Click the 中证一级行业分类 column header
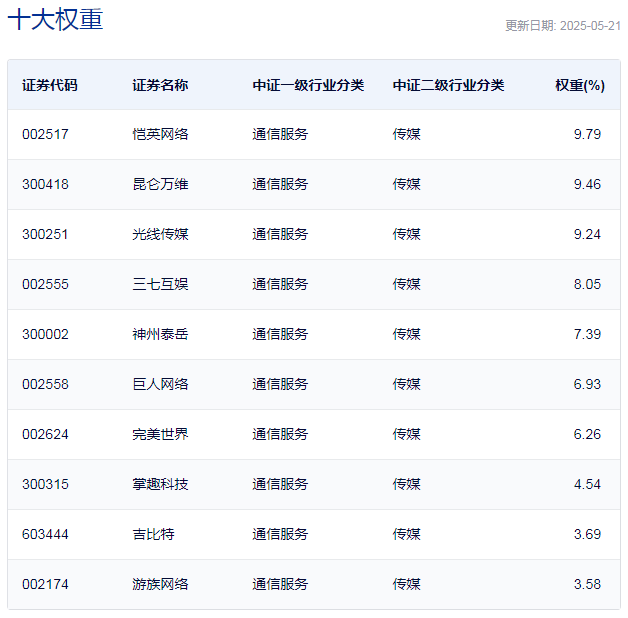Image resolution: width=628 pixels, height=618 pixels. point(308,85)
